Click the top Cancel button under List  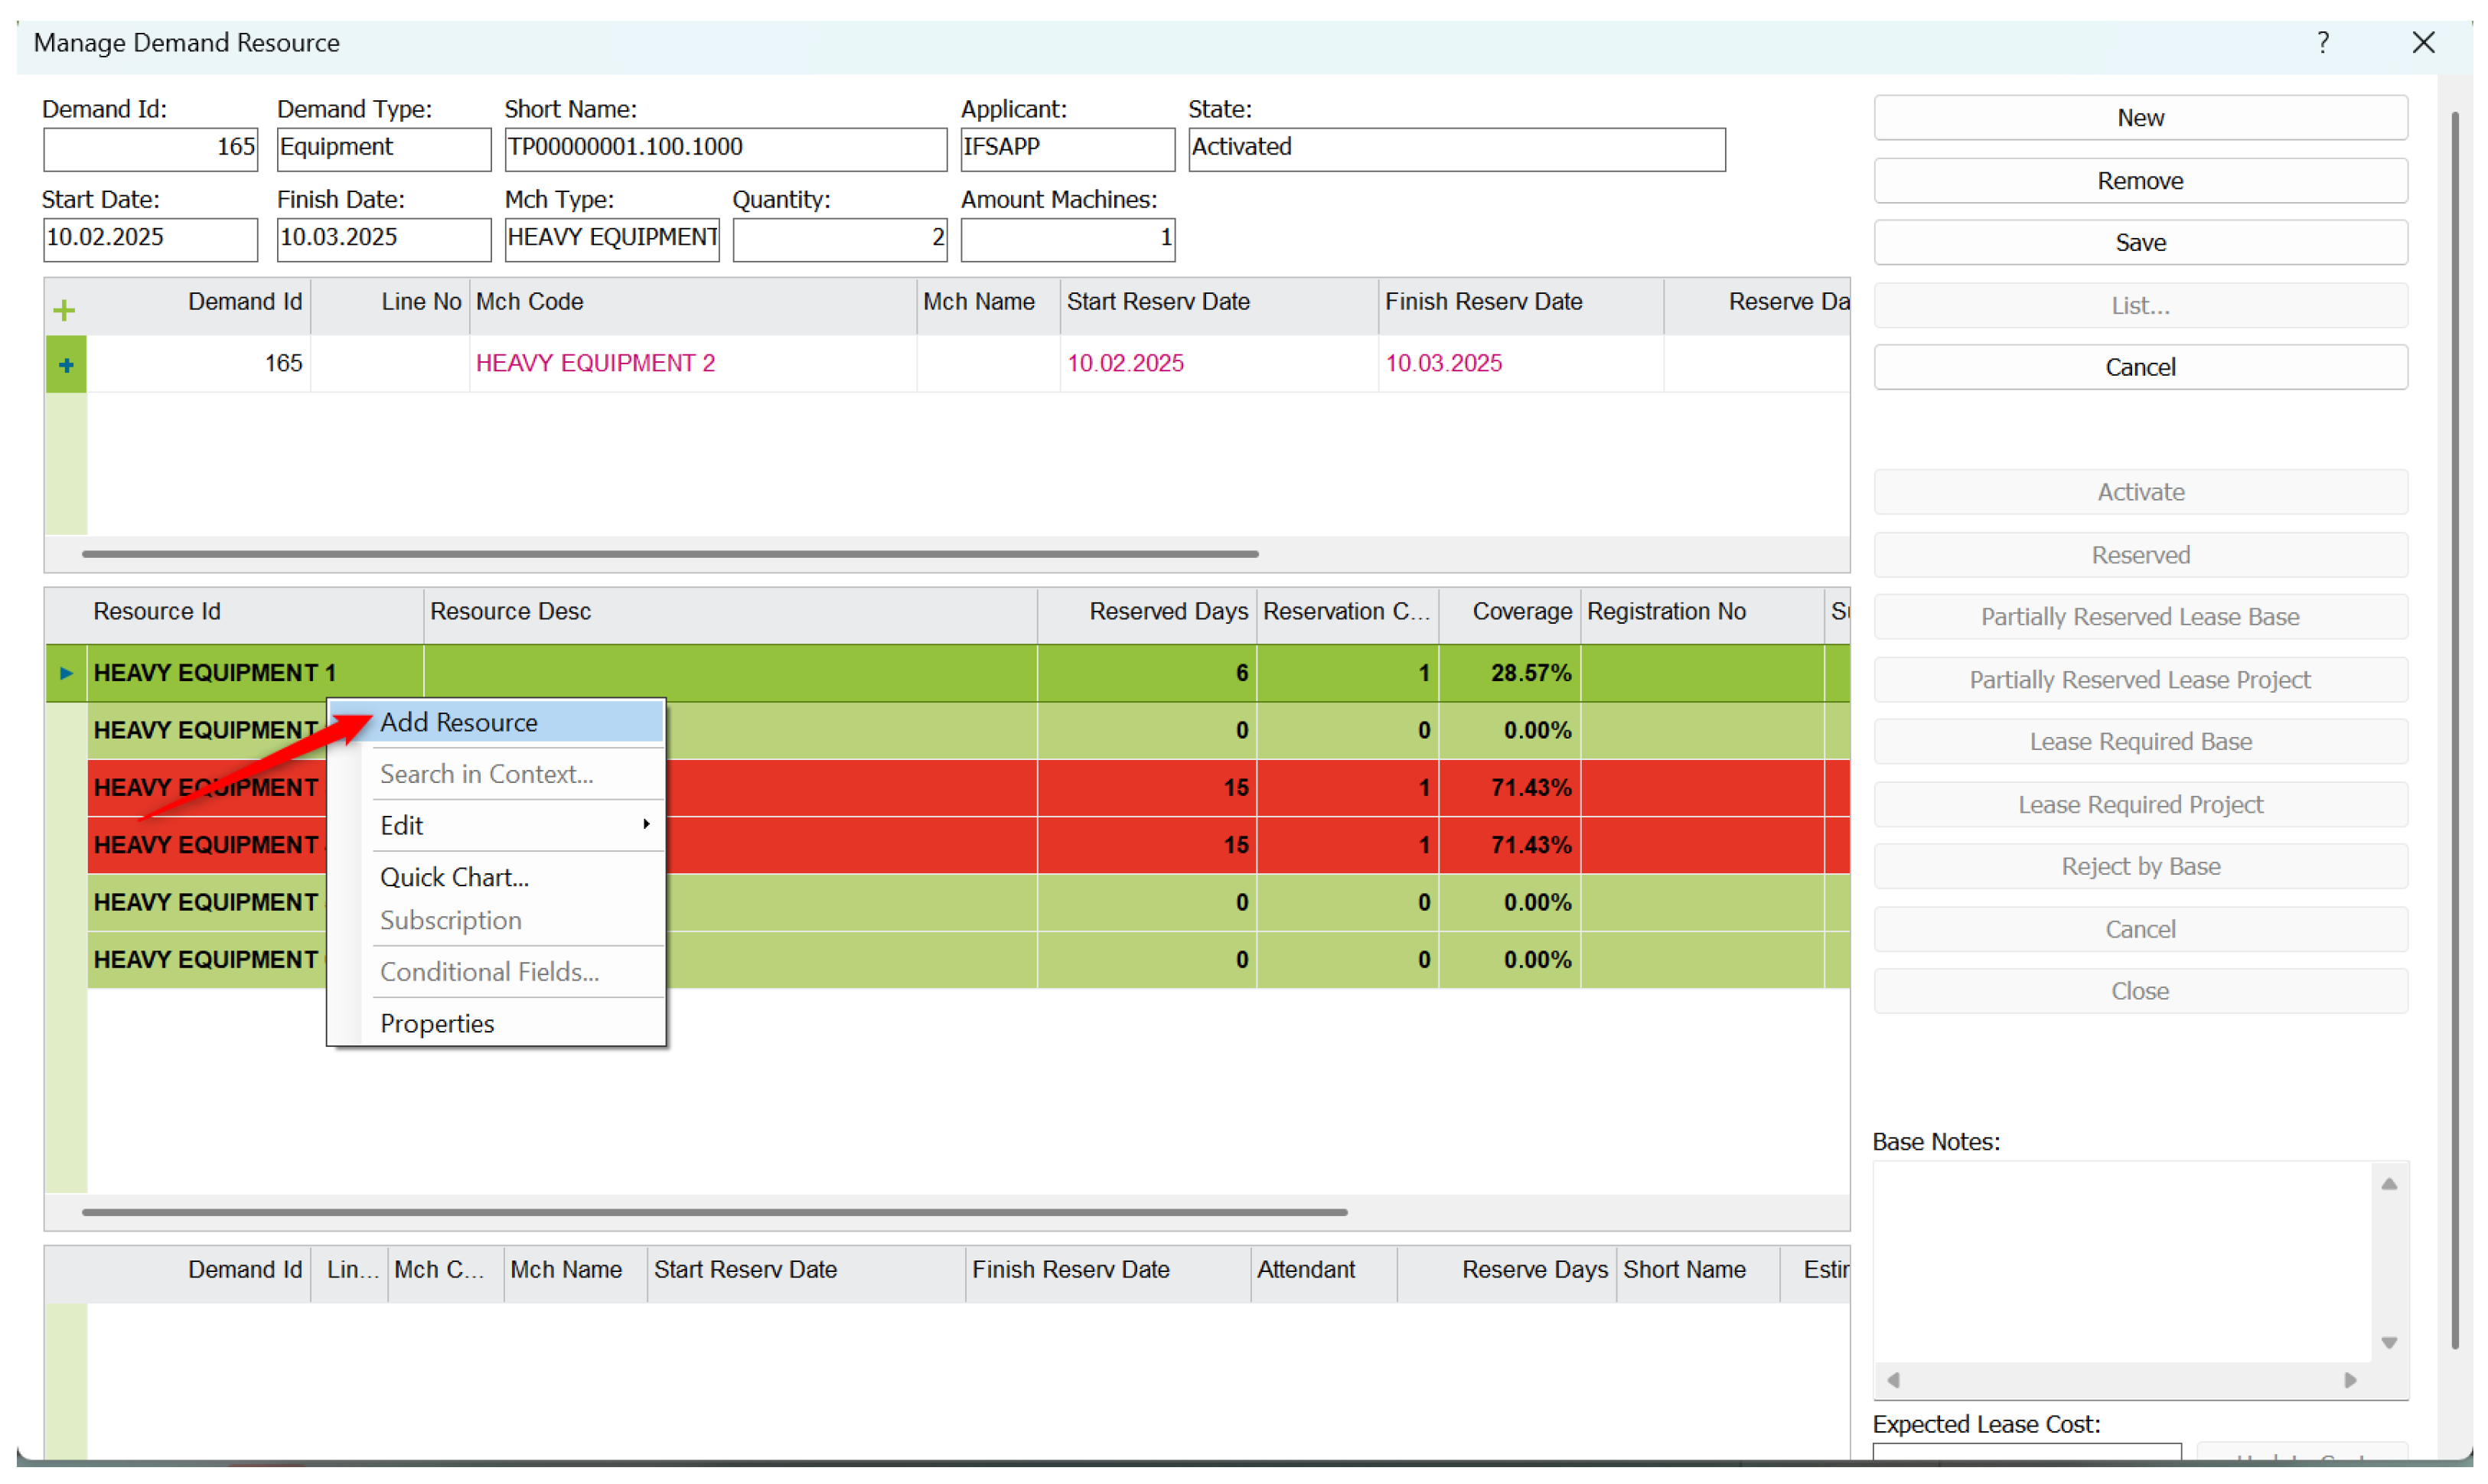click(2140, 368)
